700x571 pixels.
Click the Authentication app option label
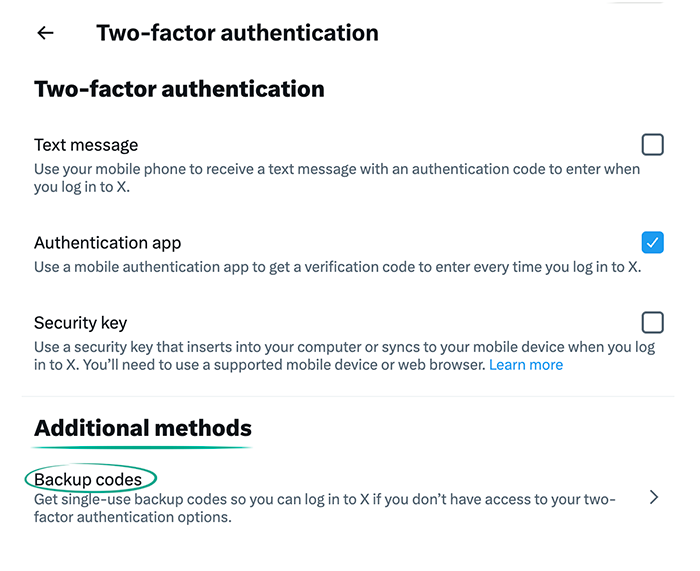click(107, 243)
